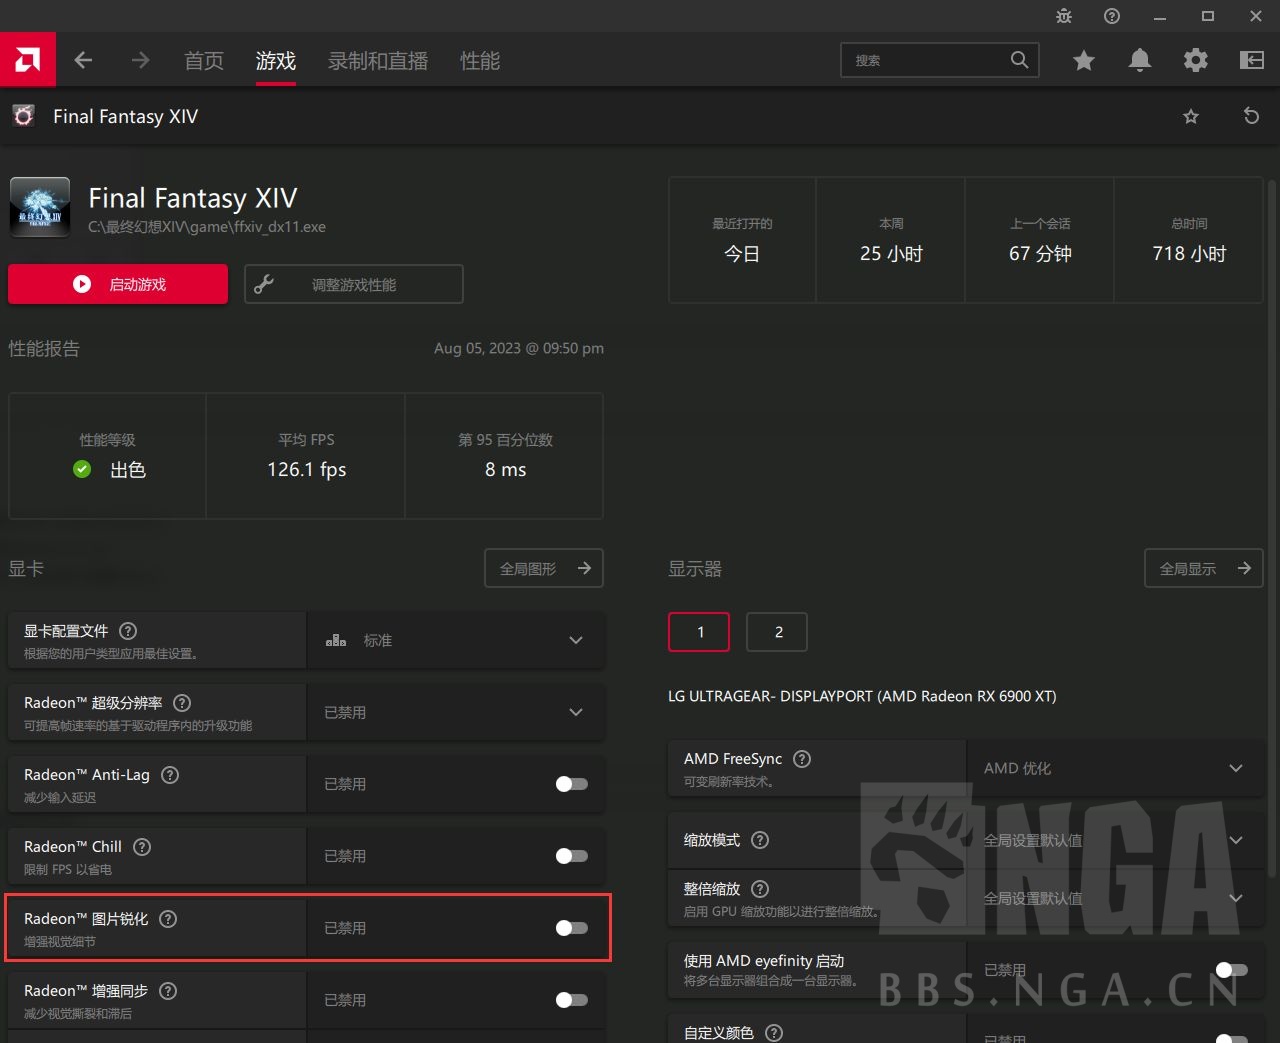Viewport: 1280px width, 1043px height.
Task: Show help for Radeon 图片锐化
Action: 168,919
